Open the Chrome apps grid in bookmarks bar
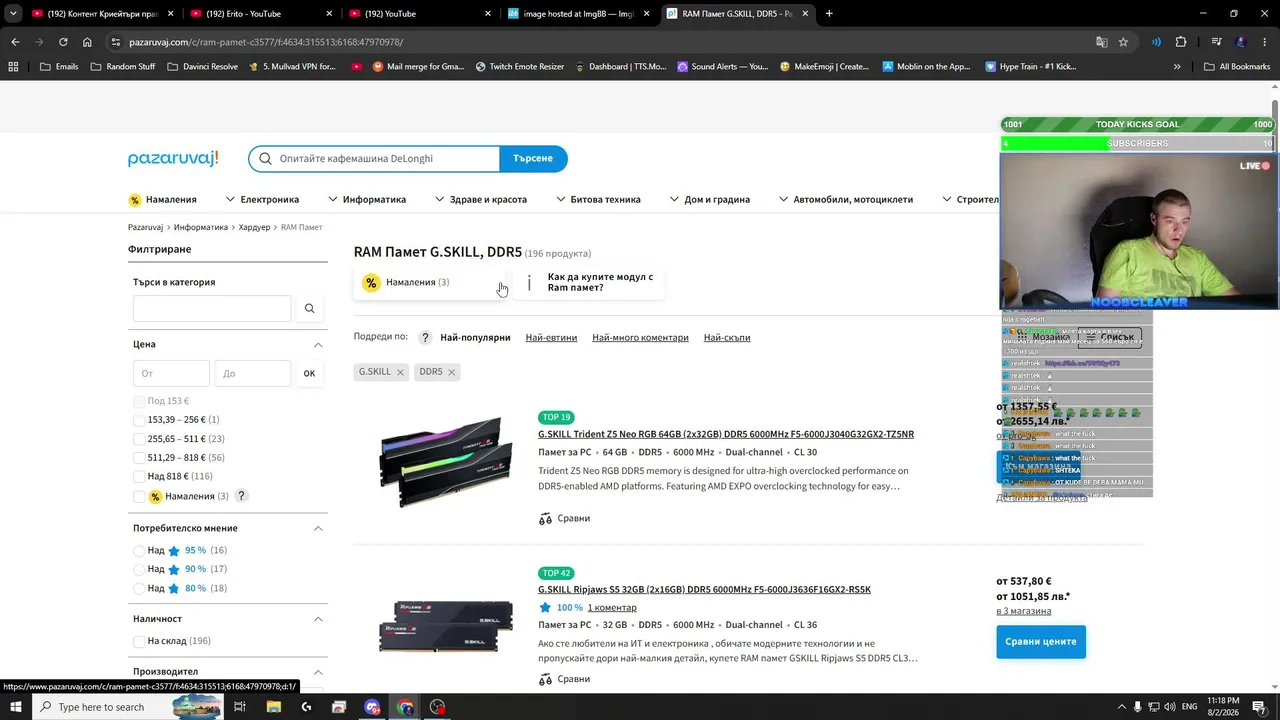The height and width of the screenshot is (720, 1280). pyautogui.click(x=13, y=67)
